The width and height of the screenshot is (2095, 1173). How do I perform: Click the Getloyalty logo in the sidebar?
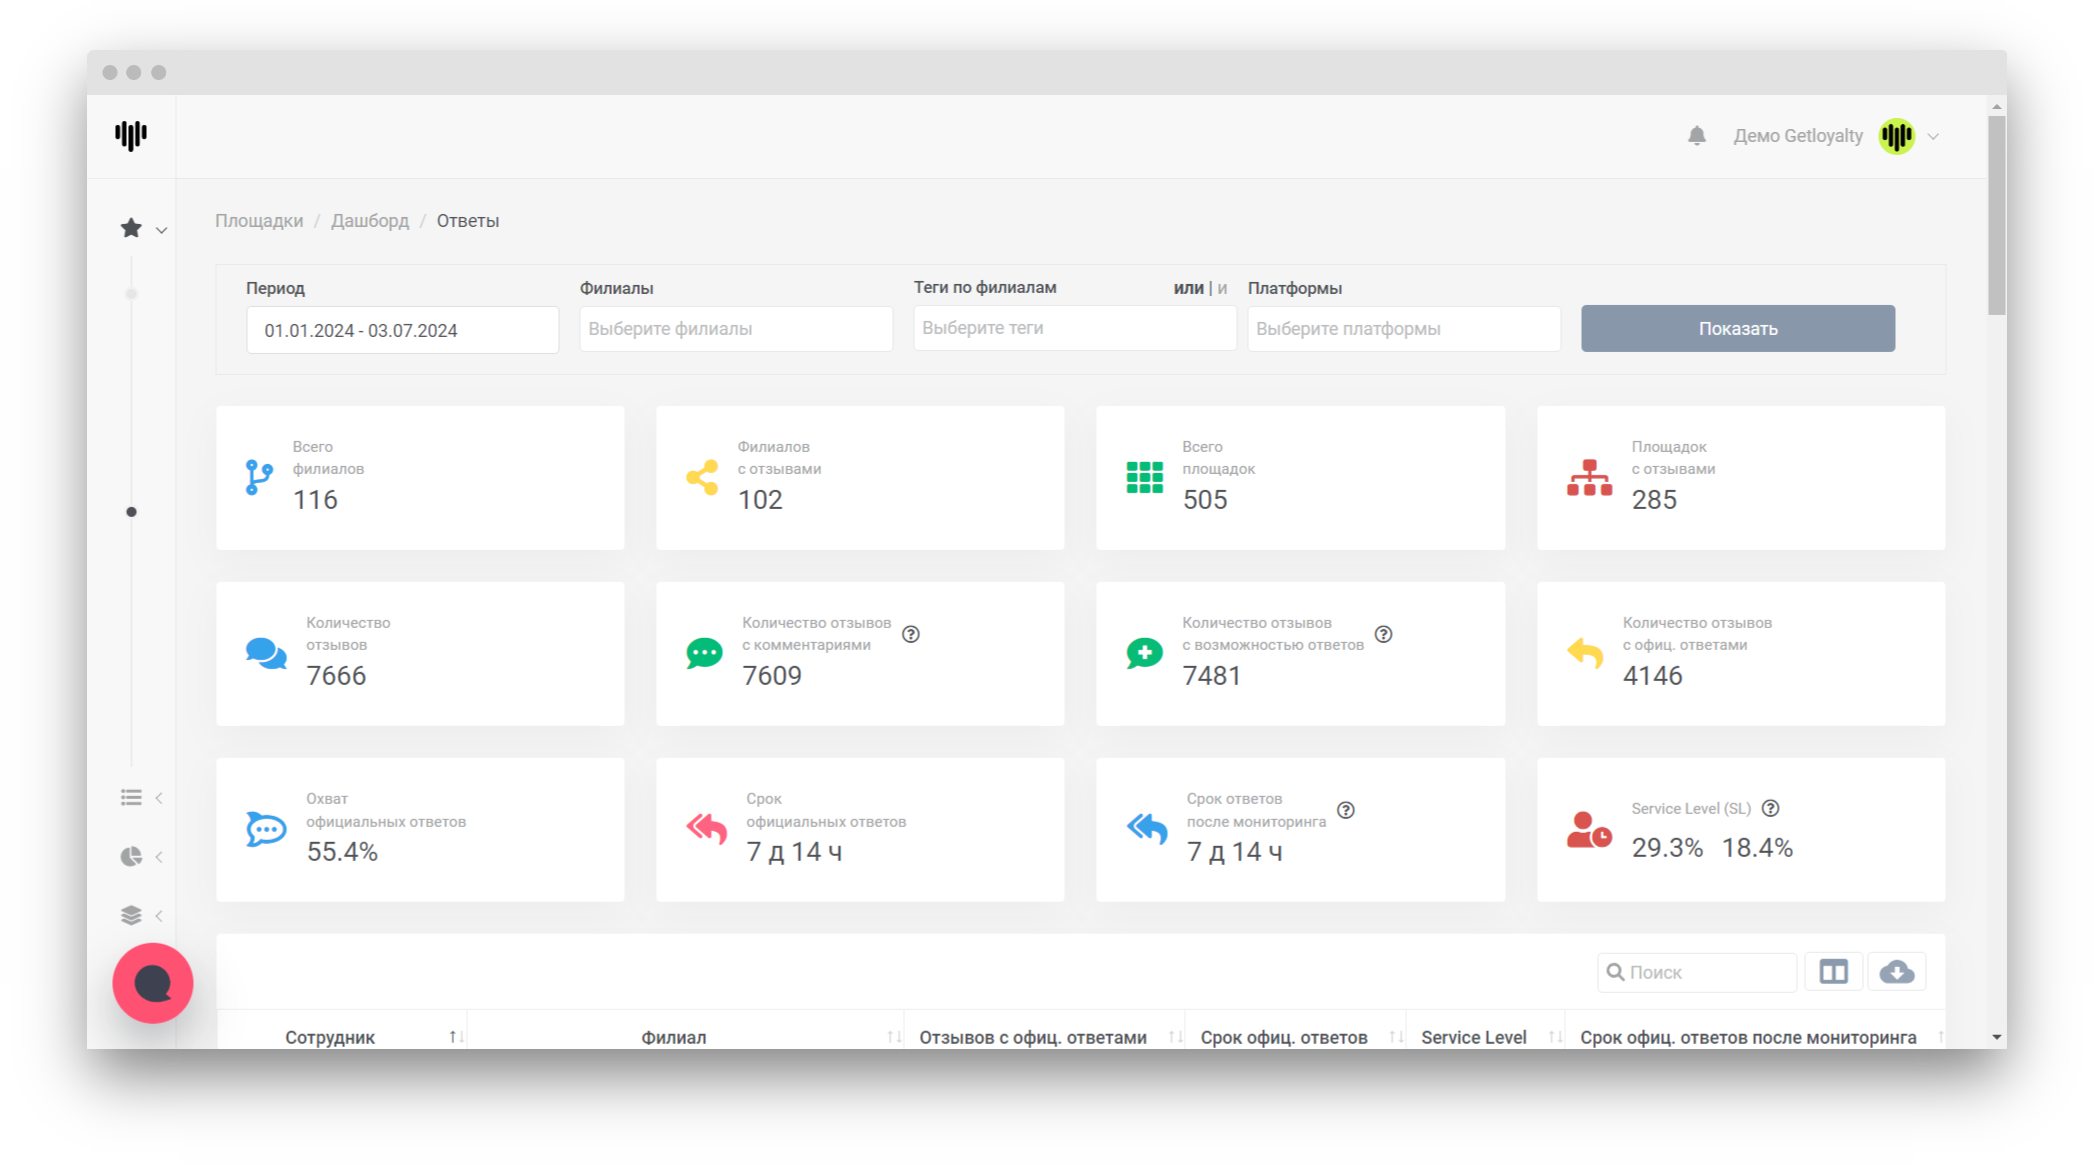[x=131, y=135]
